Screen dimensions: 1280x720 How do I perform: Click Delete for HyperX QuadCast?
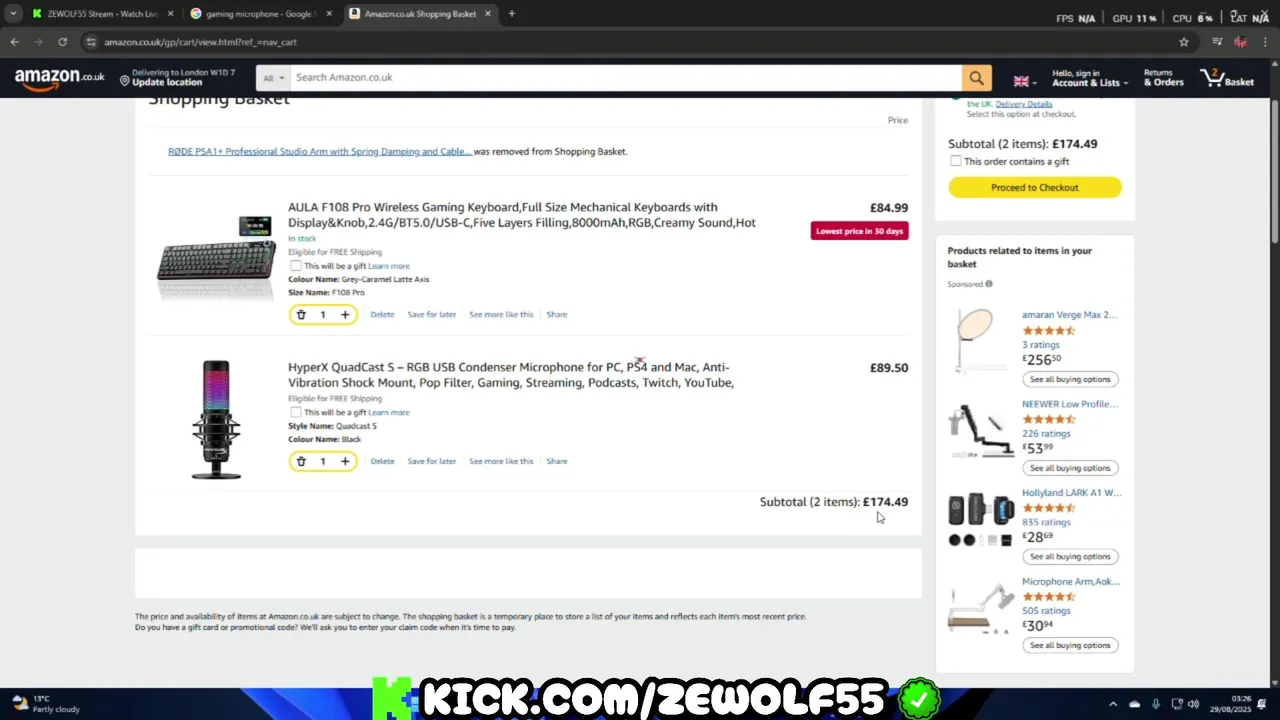(382, 461)
